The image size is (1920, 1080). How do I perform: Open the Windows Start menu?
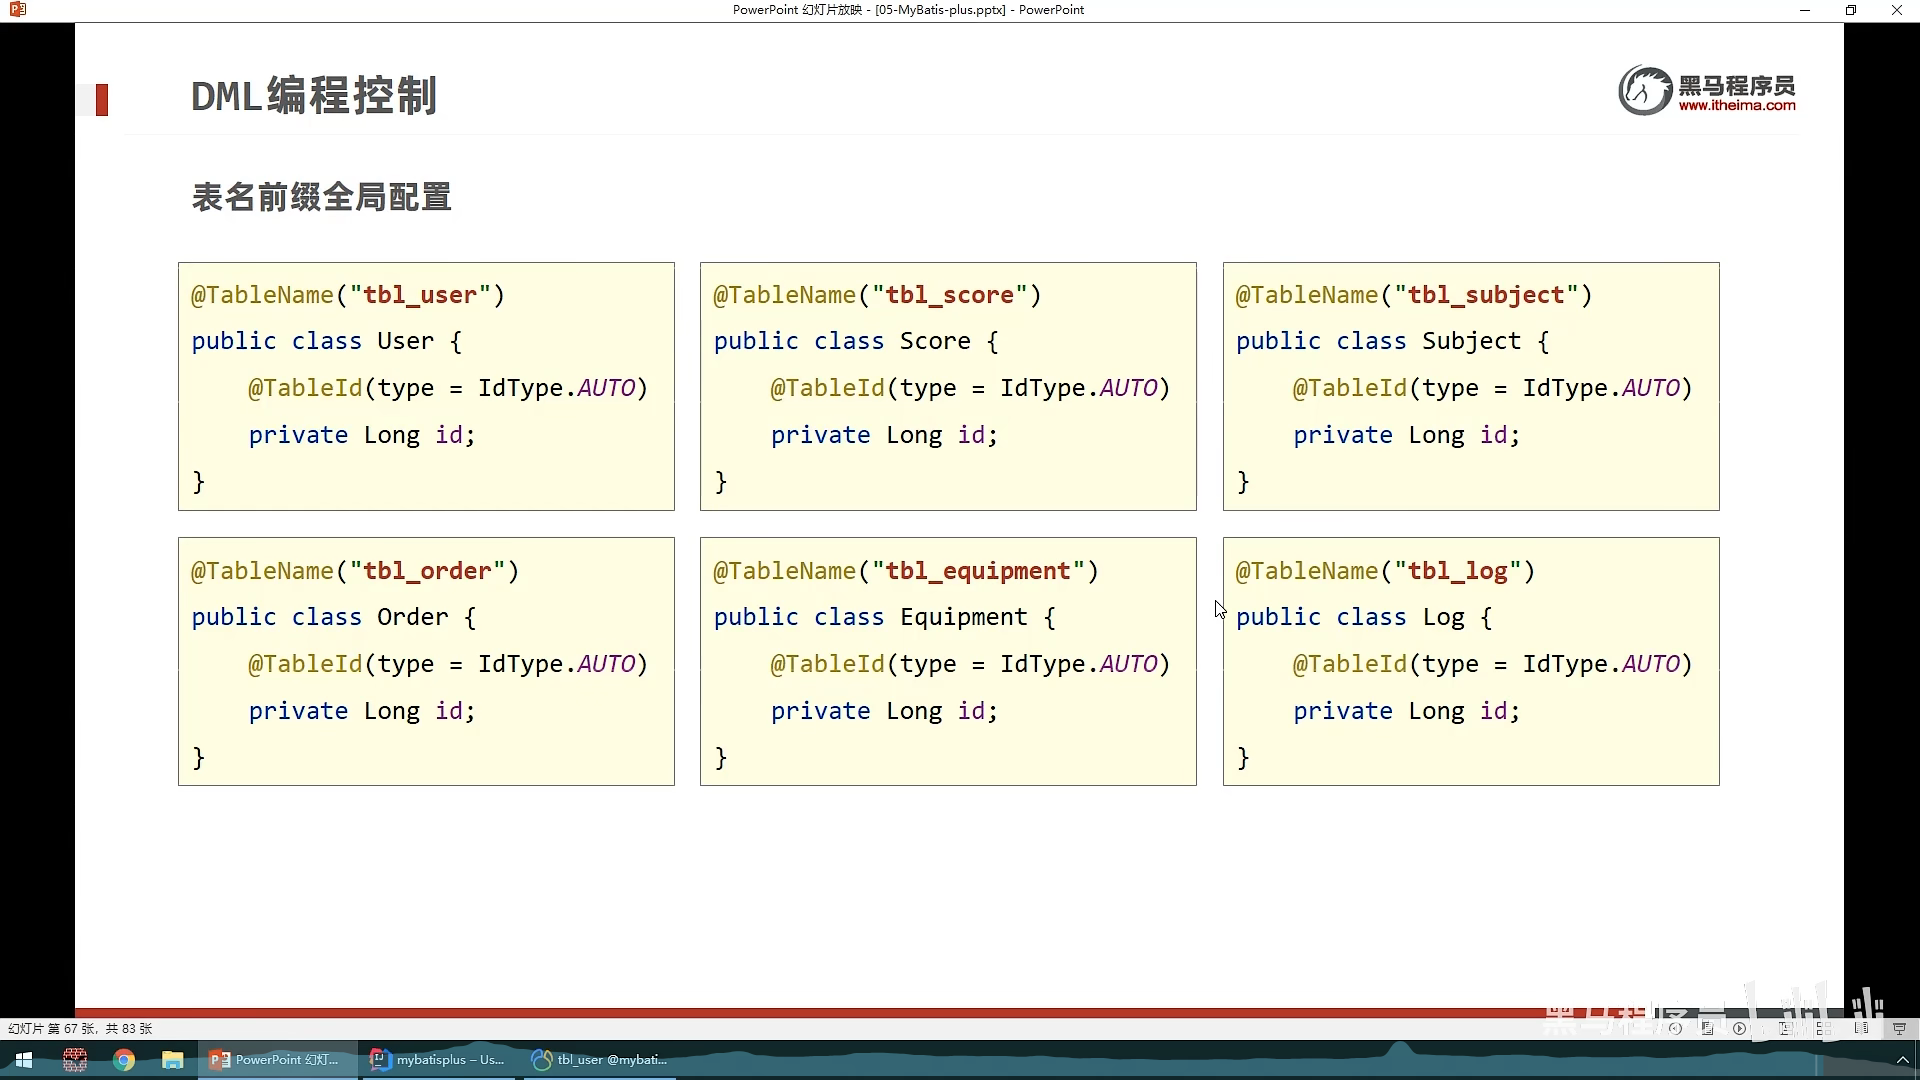click(x=24, y=1060)
